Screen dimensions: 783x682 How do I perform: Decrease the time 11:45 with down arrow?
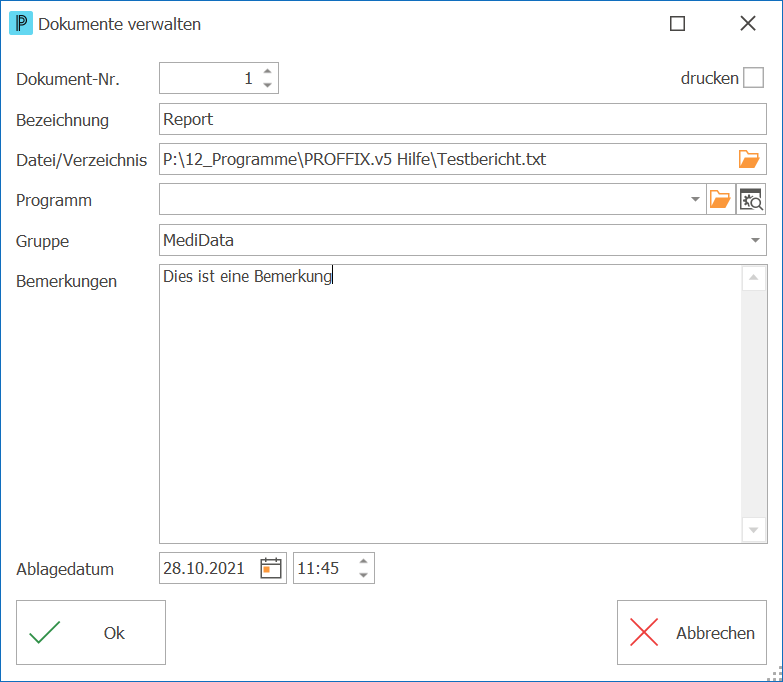click(364, 575)
